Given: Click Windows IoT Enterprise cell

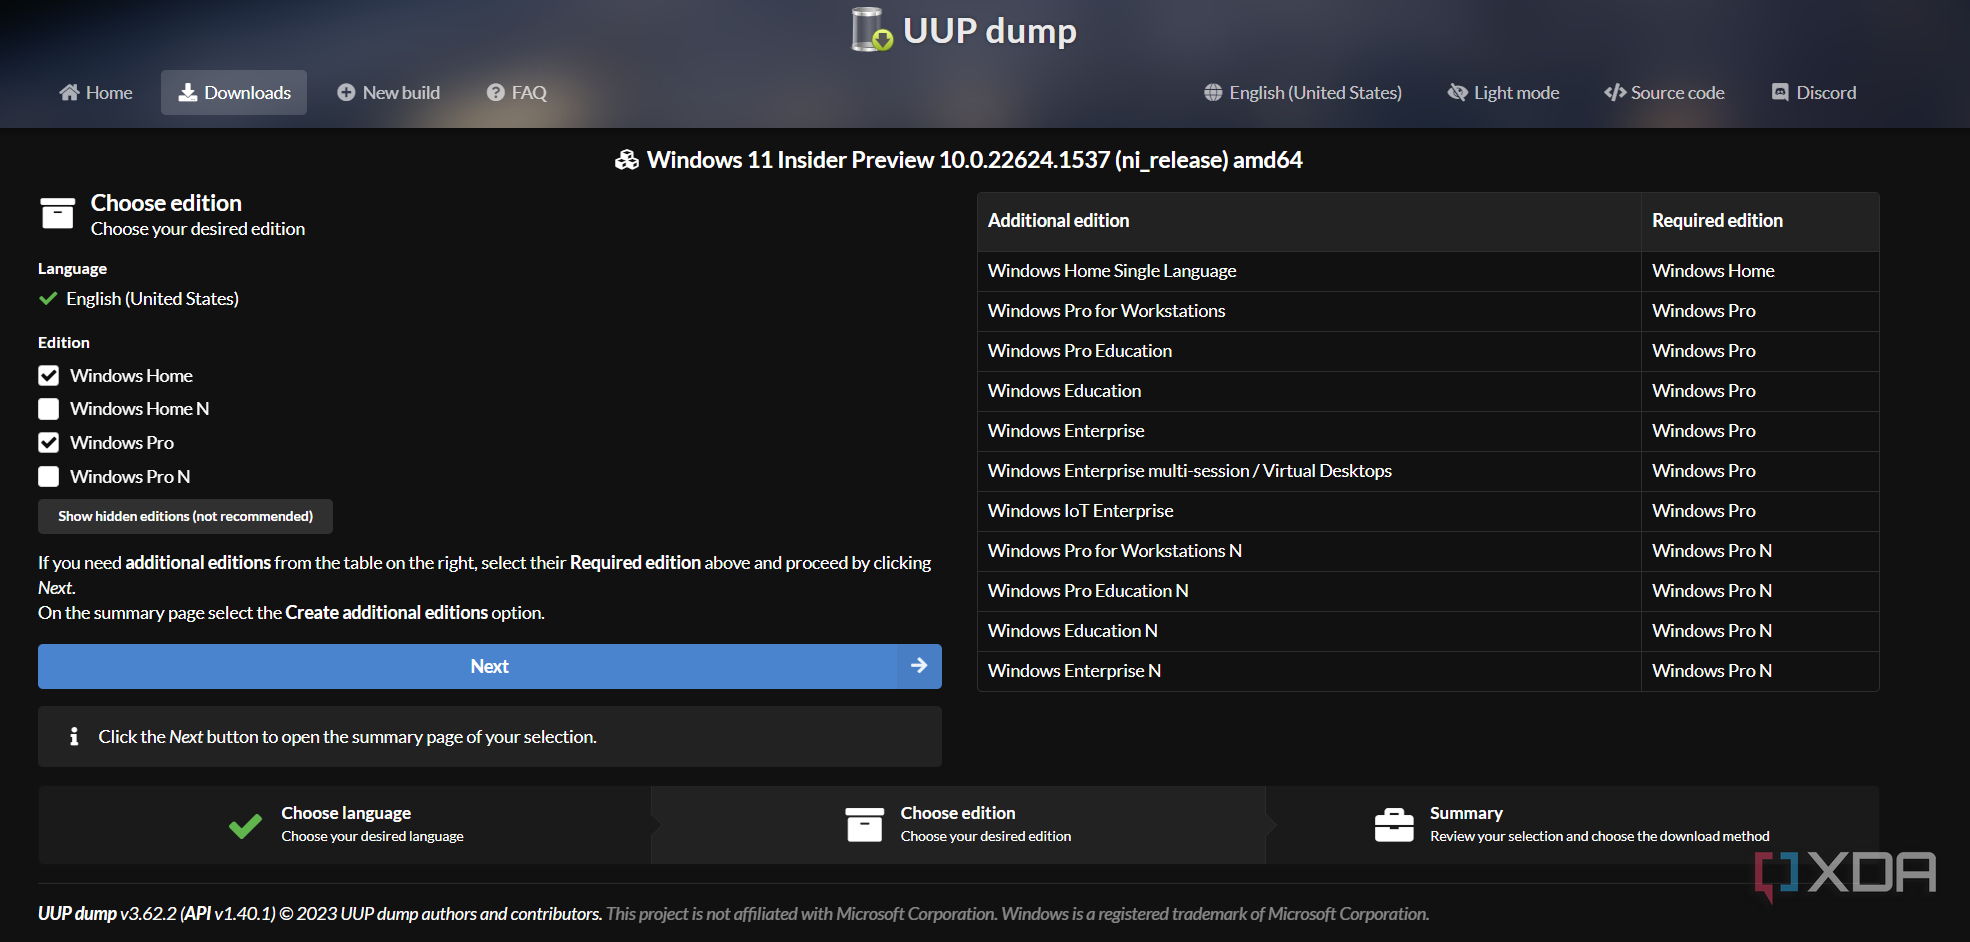Looking at the screenshot, I should tap(1309, 511).
